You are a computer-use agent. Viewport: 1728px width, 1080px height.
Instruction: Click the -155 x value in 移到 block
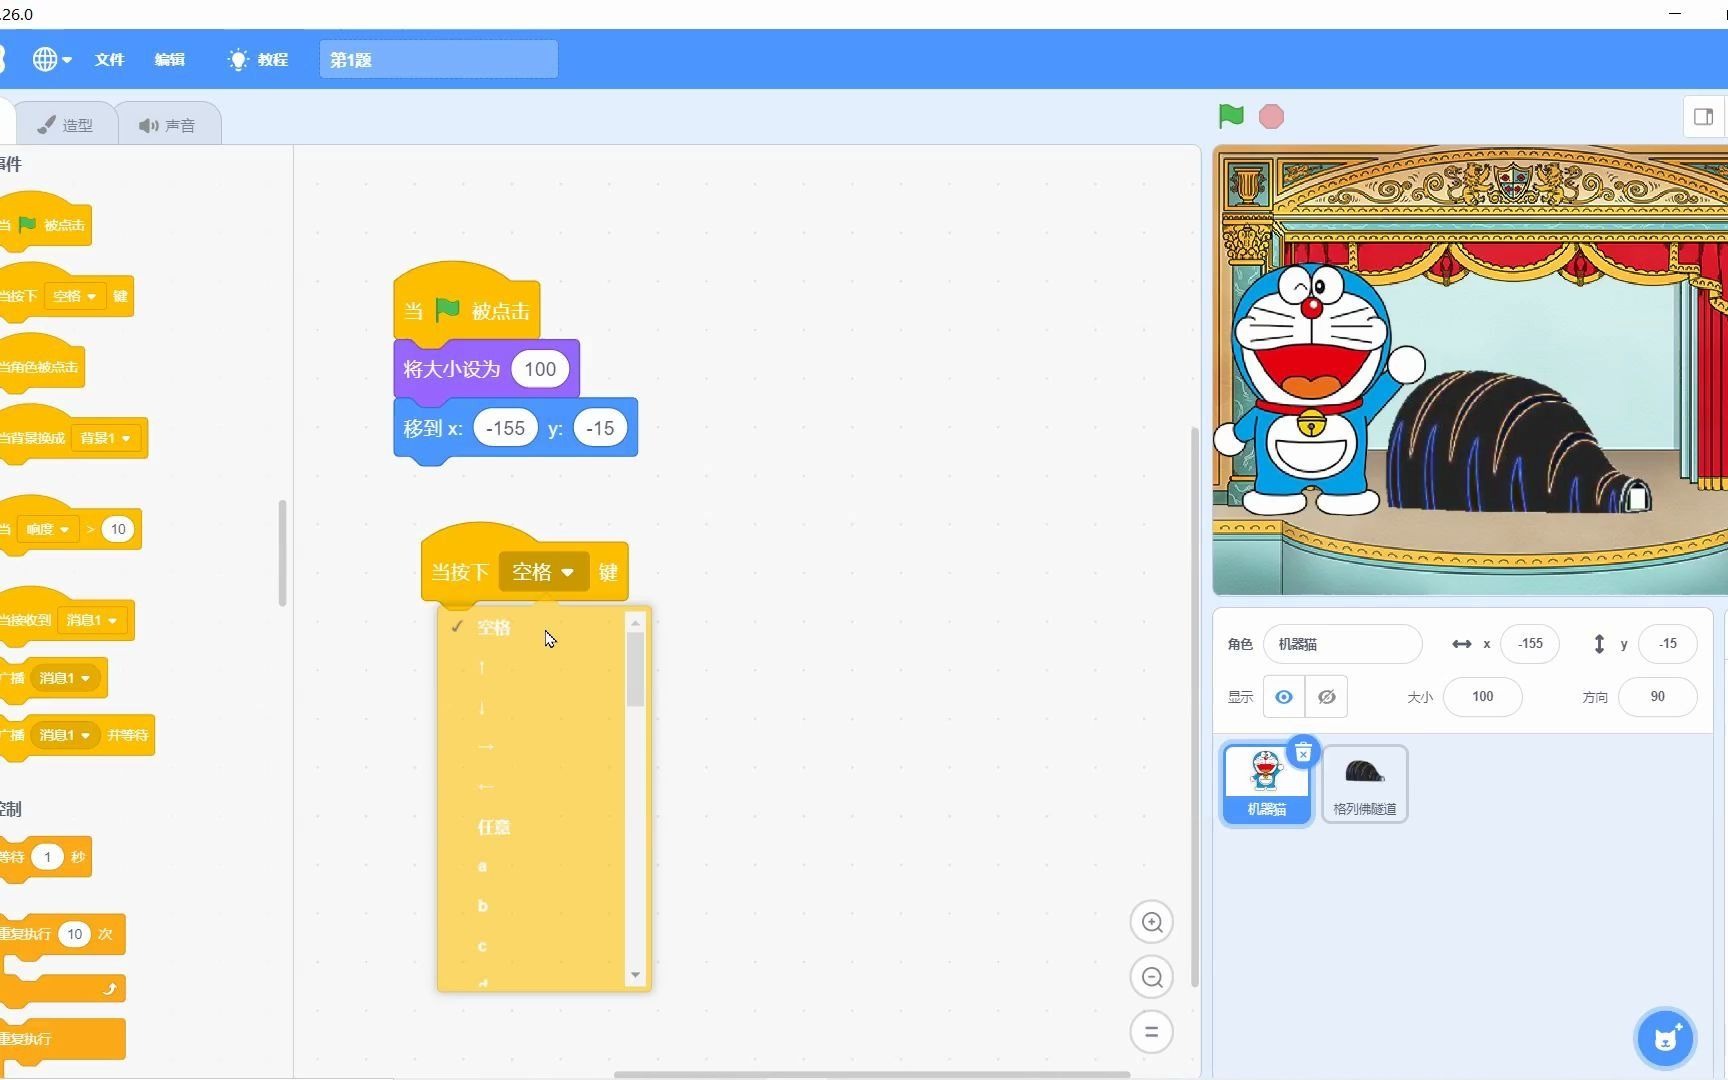pos(505,428)
